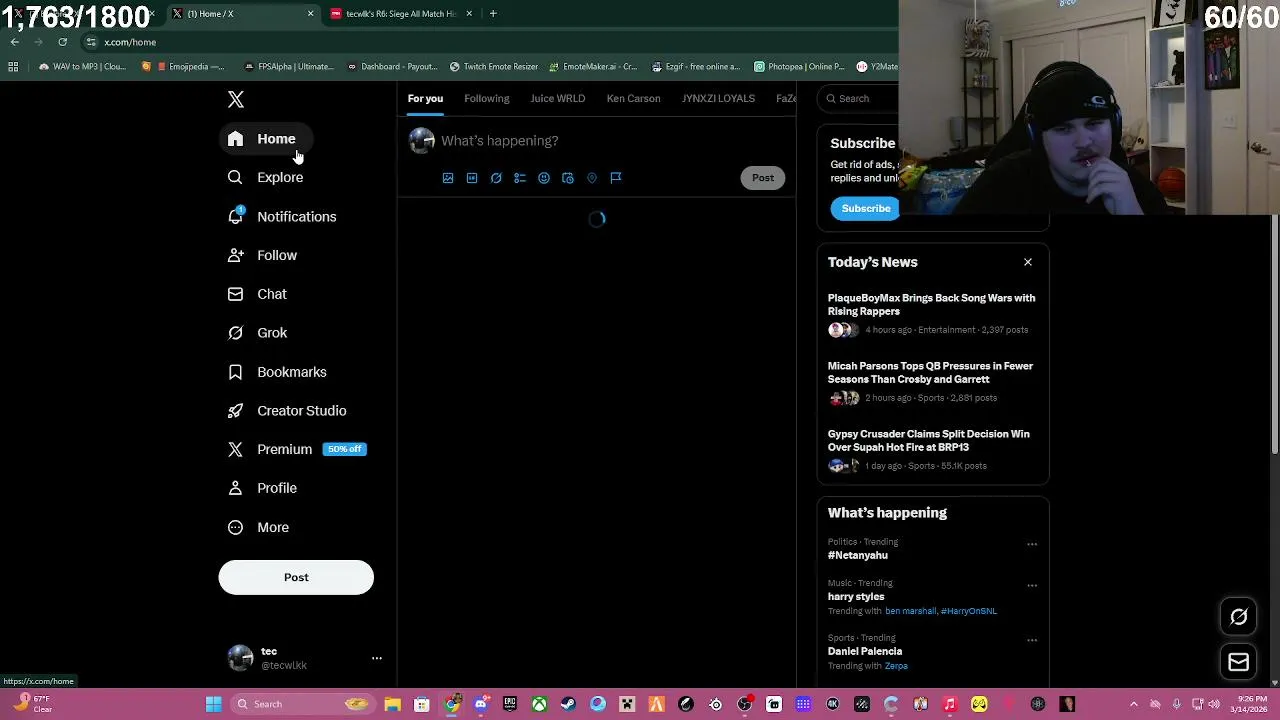Open the FPSAlpha bookmark
The image size is (1280, 720).
coord(289,67)
